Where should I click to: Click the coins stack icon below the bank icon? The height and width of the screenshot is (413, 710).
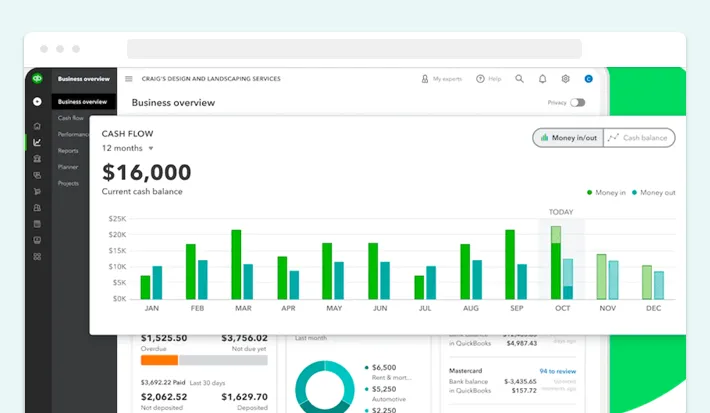[37, 175]
